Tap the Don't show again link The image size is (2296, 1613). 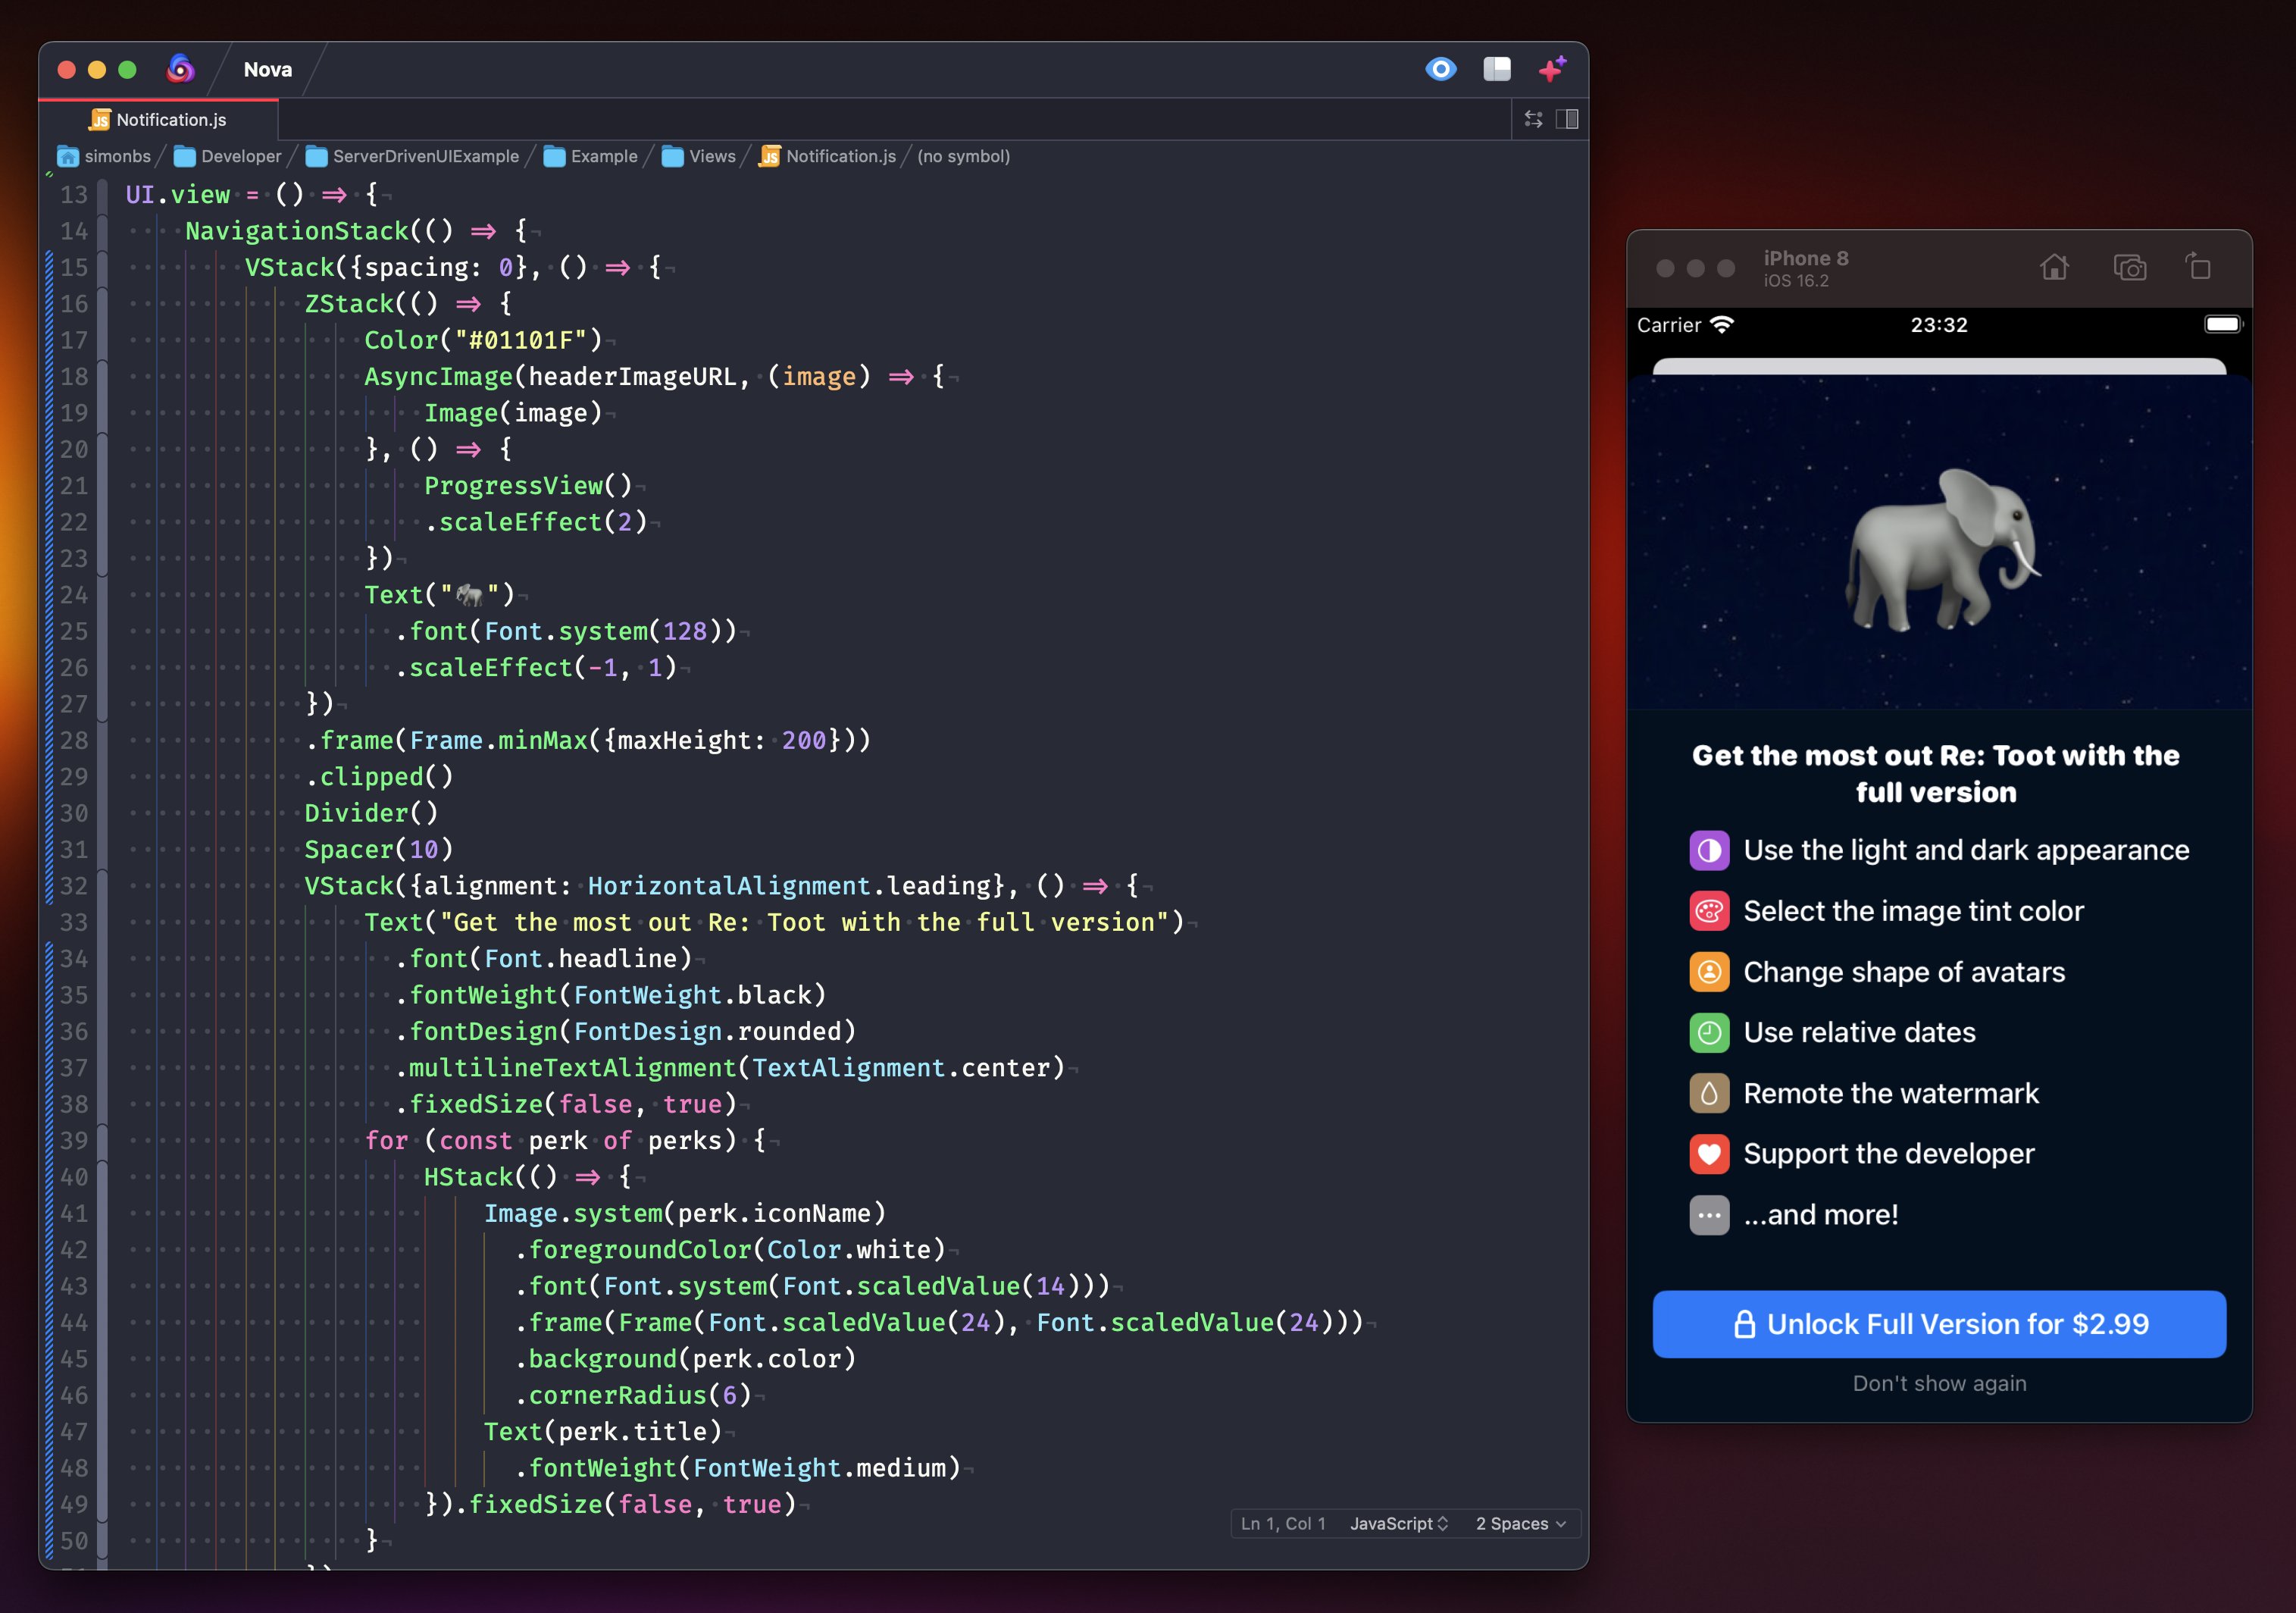[x=1939, y=1383]
